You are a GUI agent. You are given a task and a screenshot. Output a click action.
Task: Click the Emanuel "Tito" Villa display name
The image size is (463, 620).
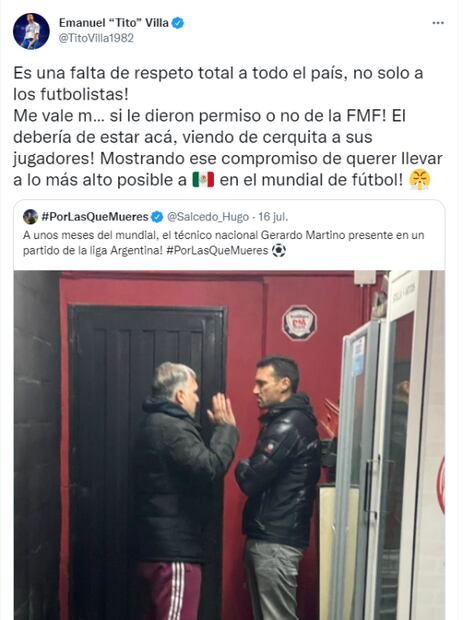click(114, 23)
